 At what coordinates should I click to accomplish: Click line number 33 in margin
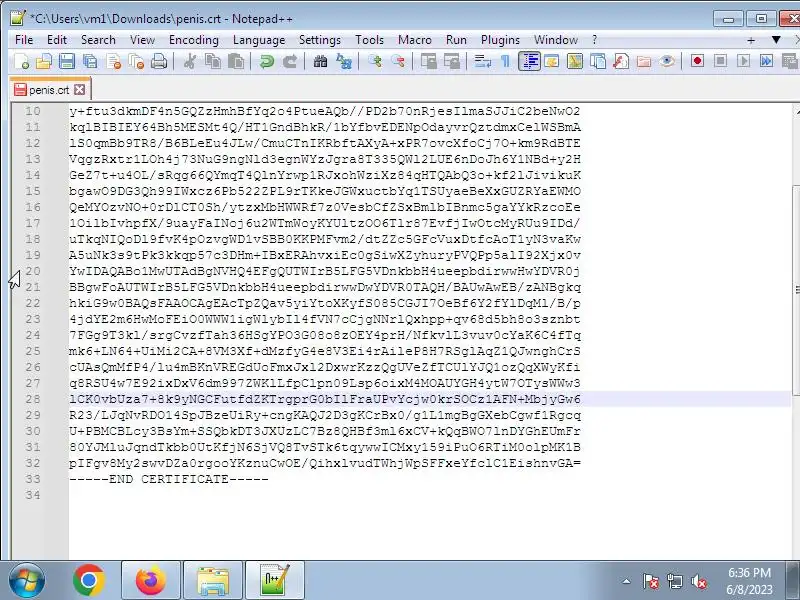[33, 479]
